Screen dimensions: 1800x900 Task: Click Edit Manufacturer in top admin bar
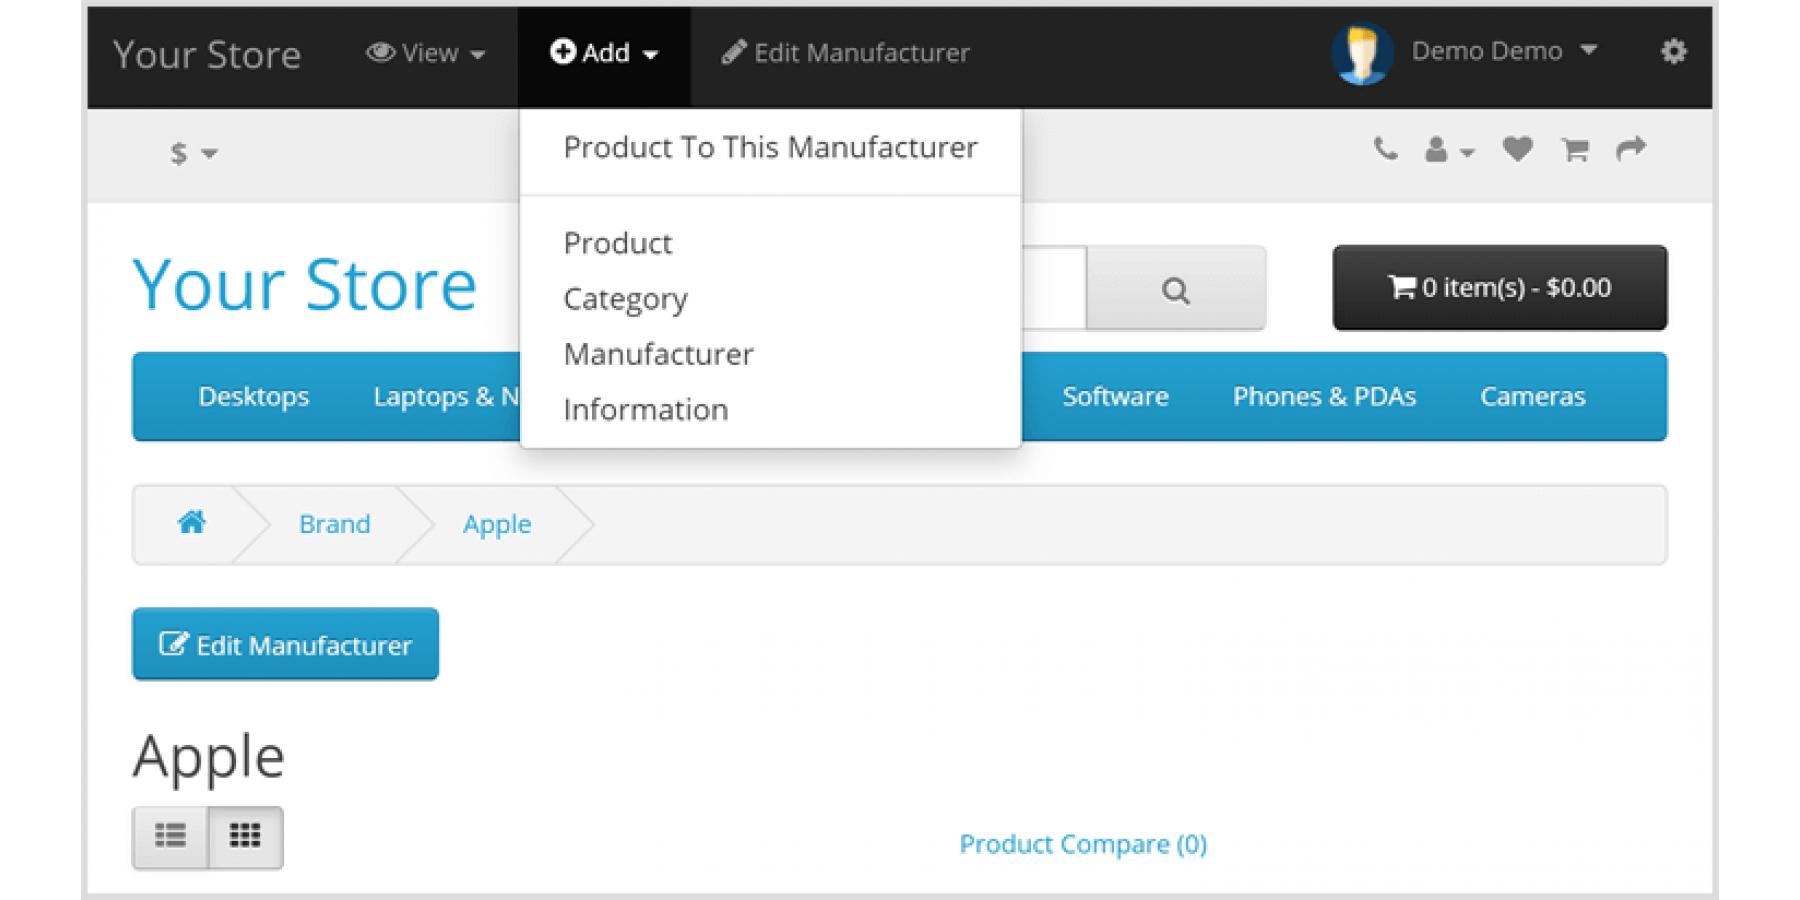[846, 53]
